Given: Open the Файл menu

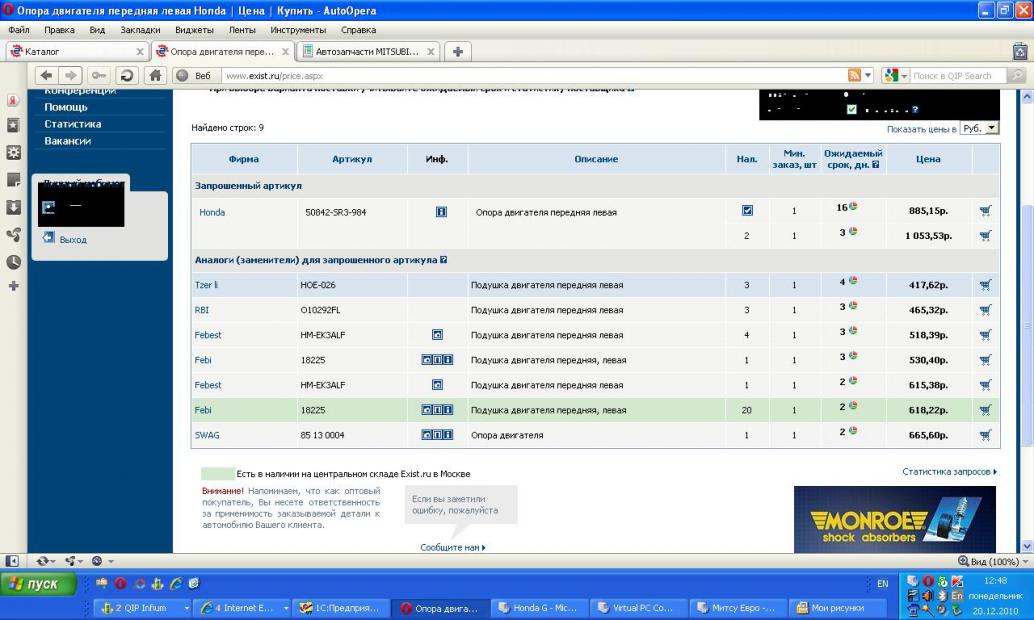Looking at the screenshot, I should [18, 30].
